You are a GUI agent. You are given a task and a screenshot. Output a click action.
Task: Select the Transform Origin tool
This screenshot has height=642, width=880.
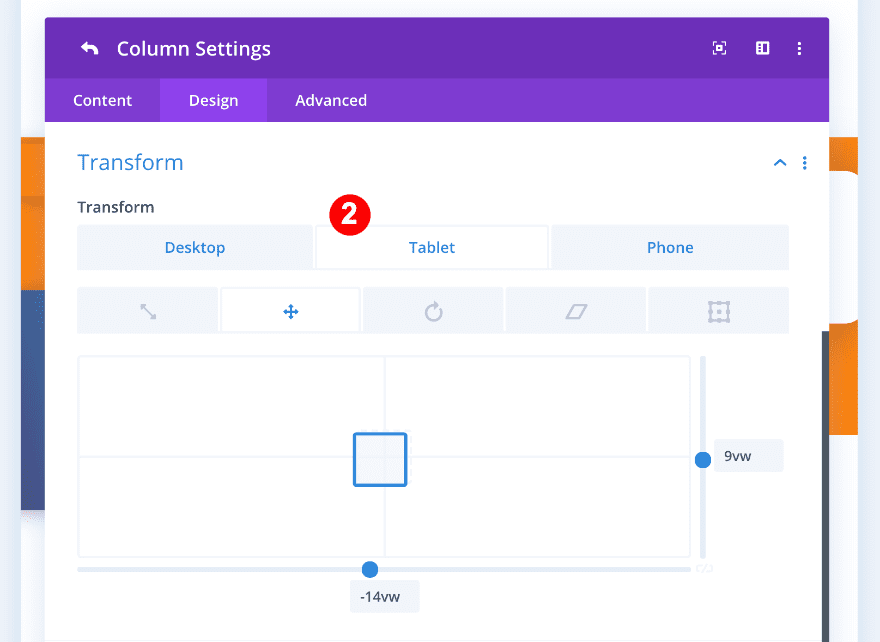click(718, 310)
